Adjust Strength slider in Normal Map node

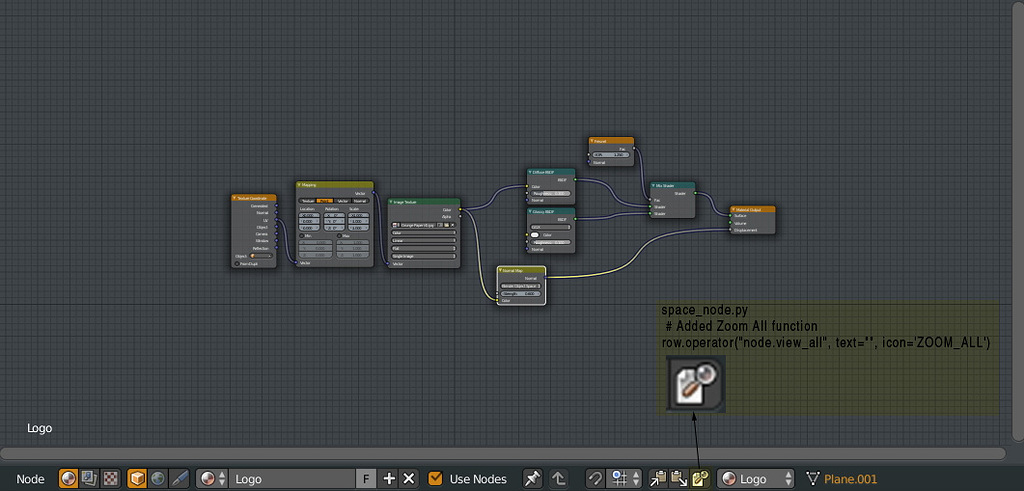[x=520, y=294]
